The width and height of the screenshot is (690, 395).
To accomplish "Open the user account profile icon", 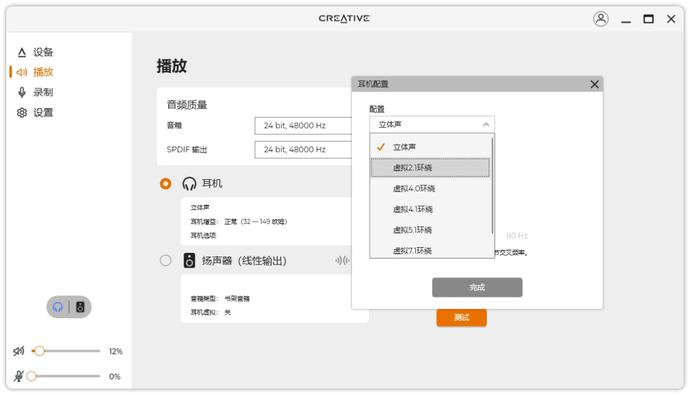I will click(x=600, y=19).
